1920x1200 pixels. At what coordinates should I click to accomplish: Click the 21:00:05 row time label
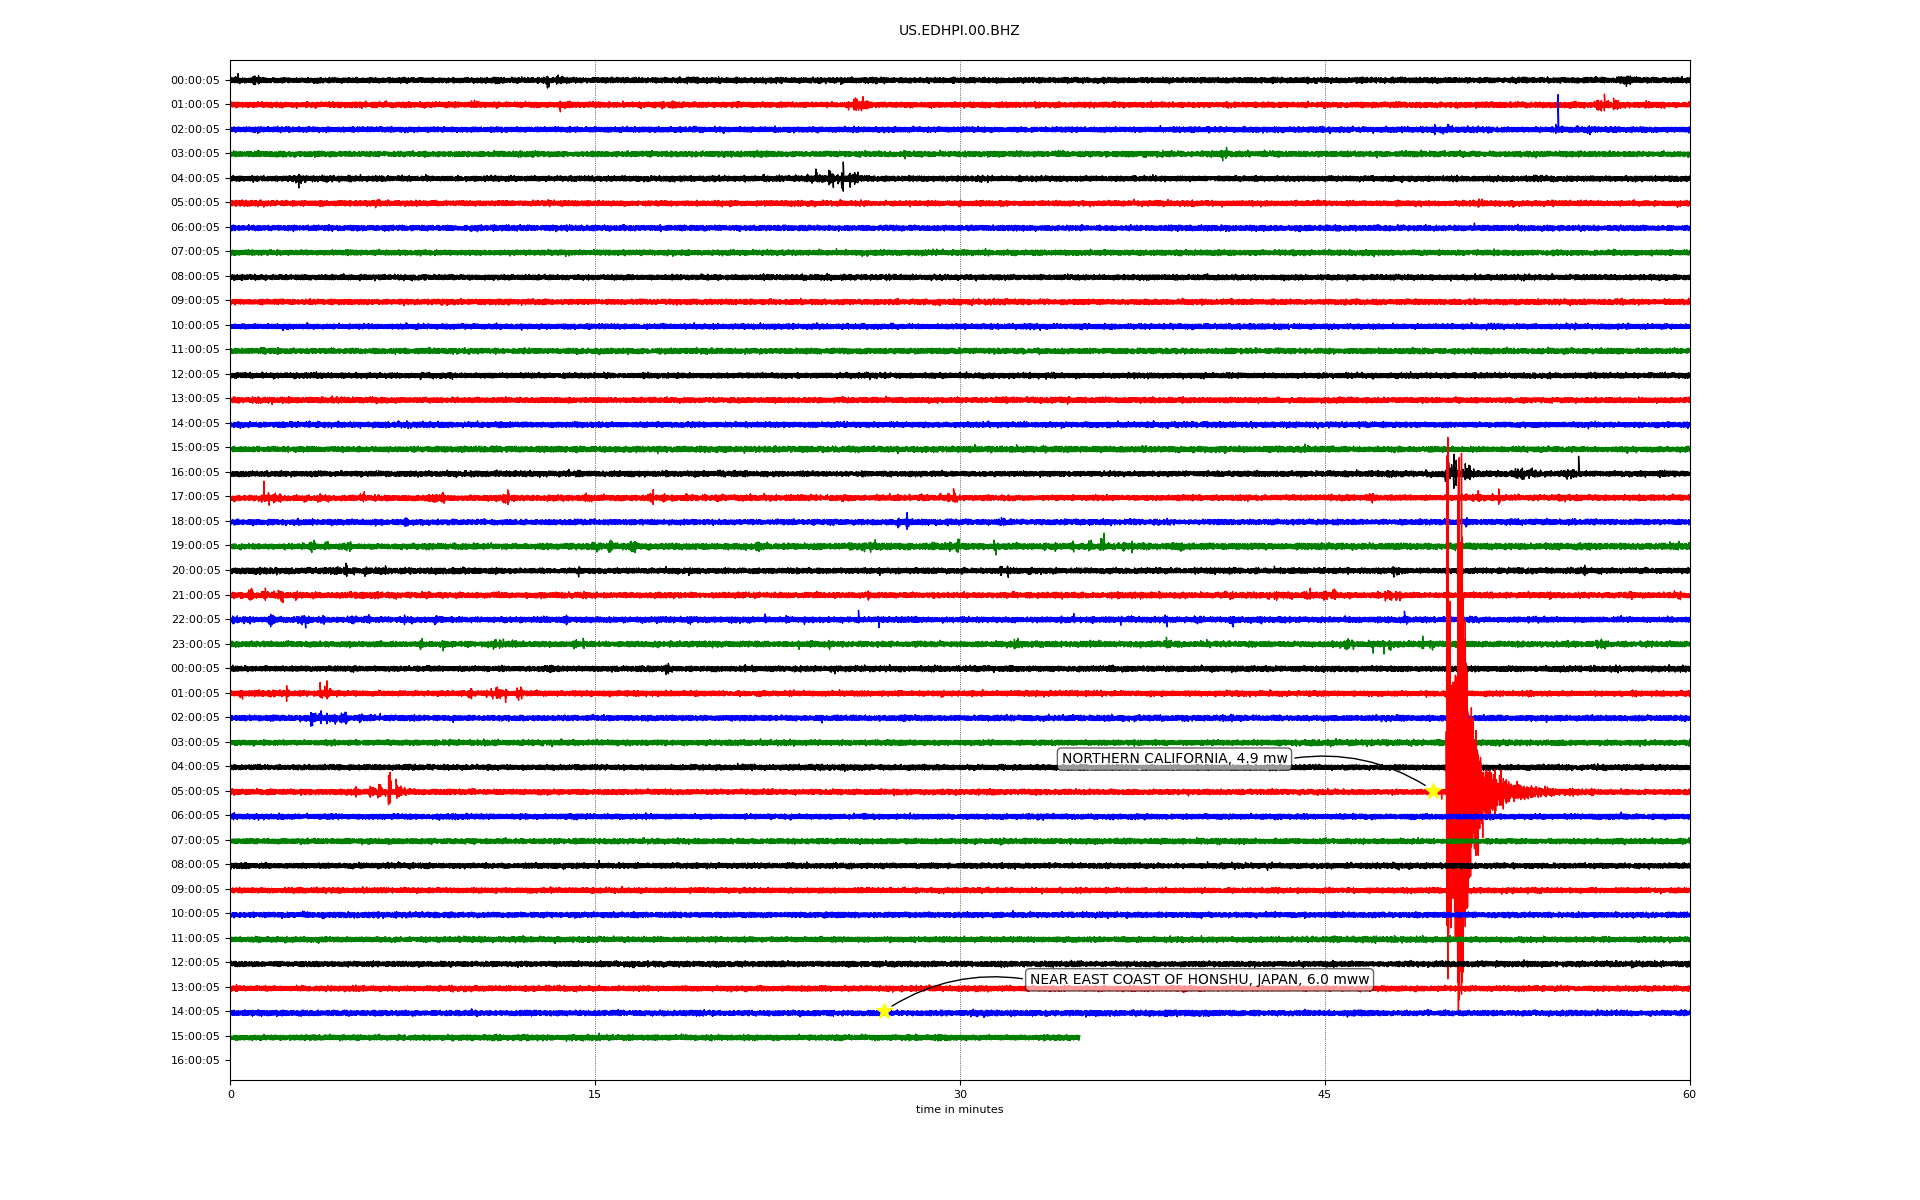point(195,595)
